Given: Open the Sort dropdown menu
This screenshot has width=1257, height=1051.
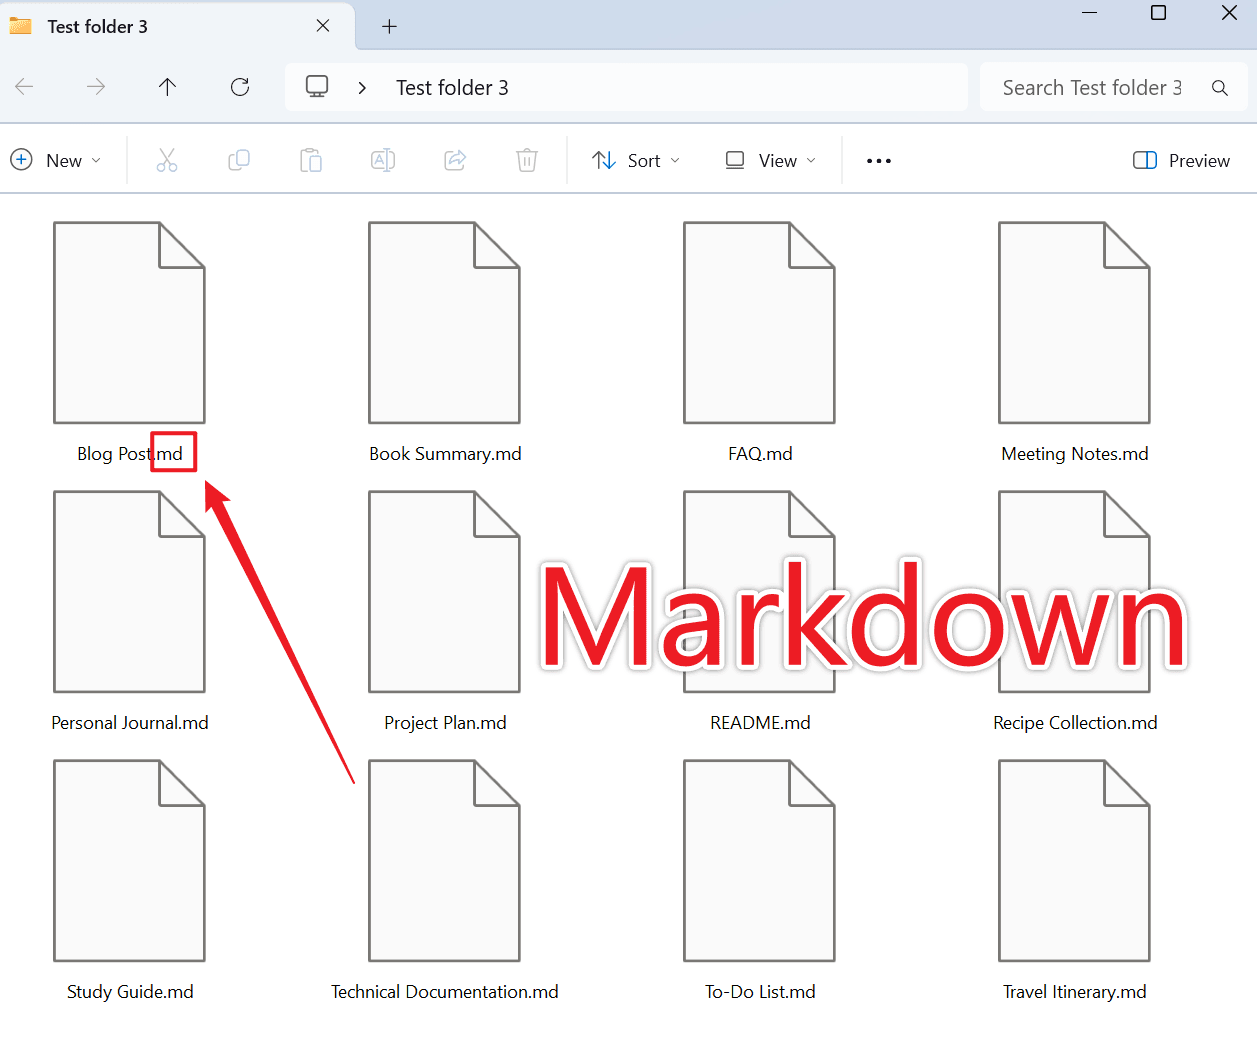Looking at the screenshot, I should click(x=636, y=161).
